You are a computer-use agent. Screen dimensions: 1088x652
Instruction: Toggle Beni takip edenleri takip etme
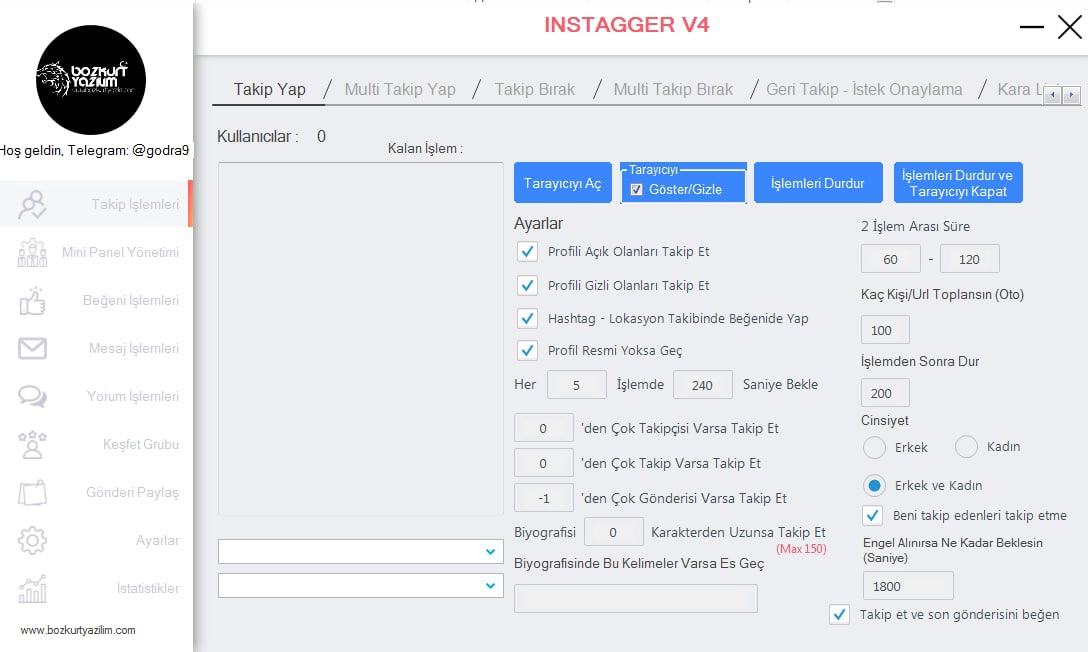click(872, 515)
